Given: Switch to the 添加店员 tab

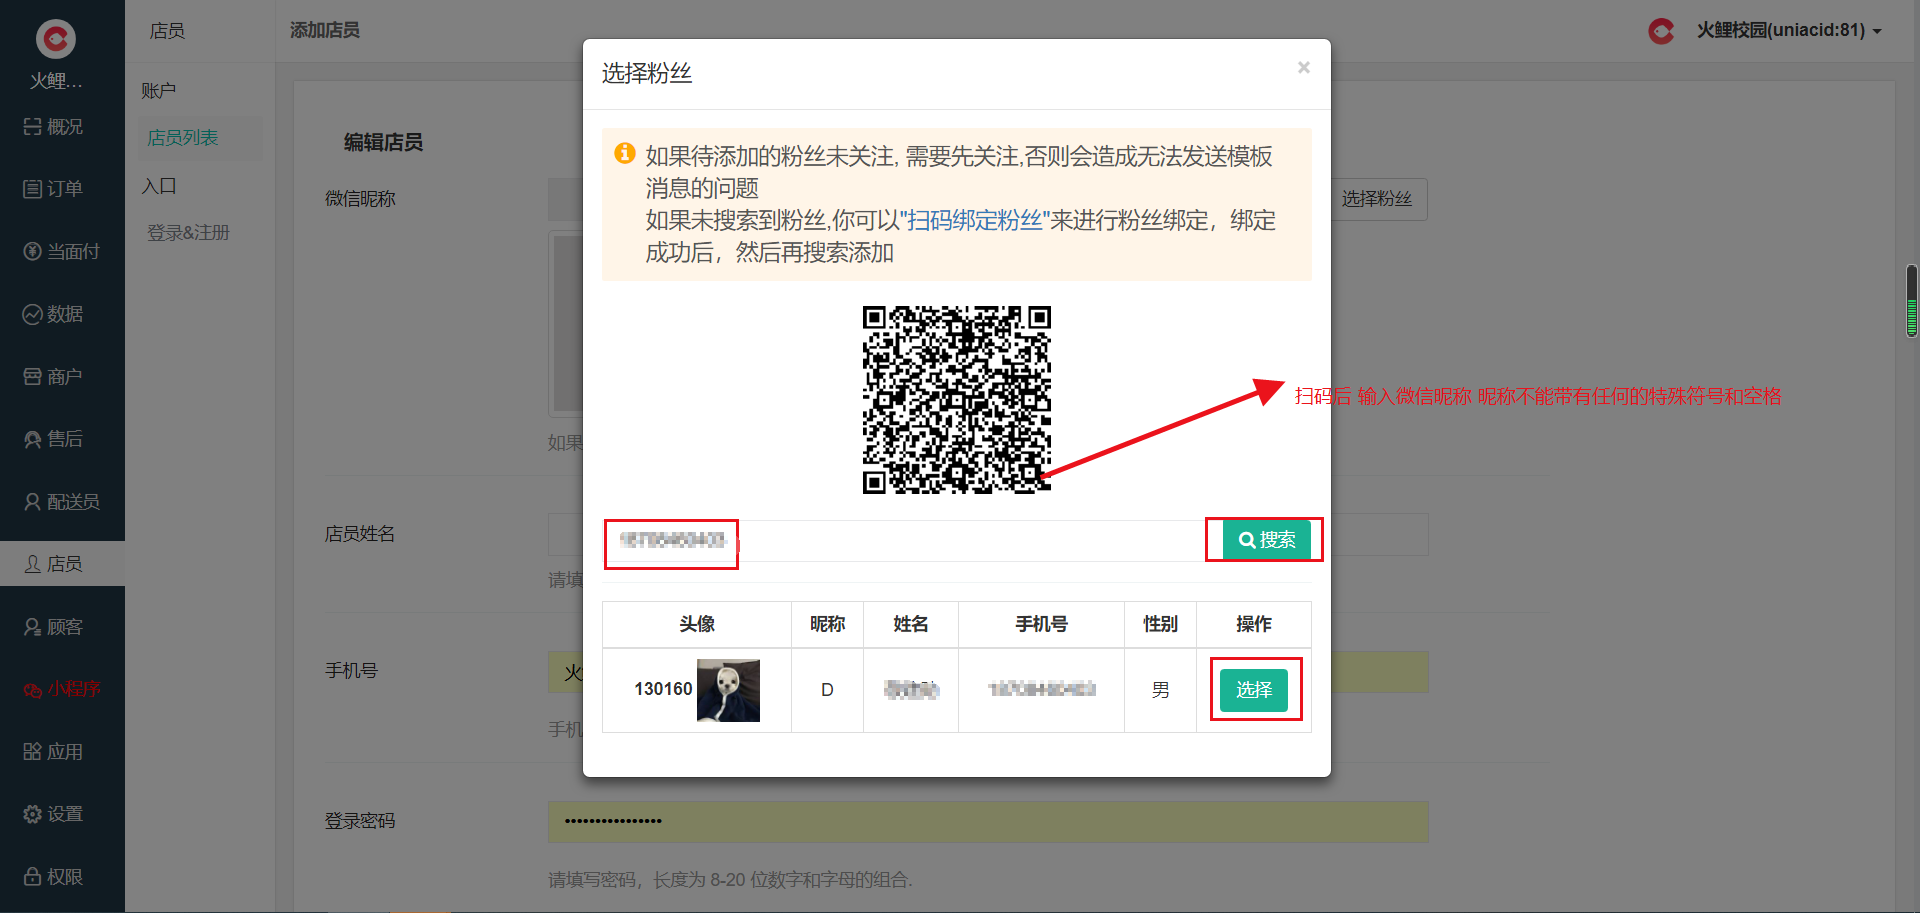Looking at the screenshot, I should coord(325,31).
